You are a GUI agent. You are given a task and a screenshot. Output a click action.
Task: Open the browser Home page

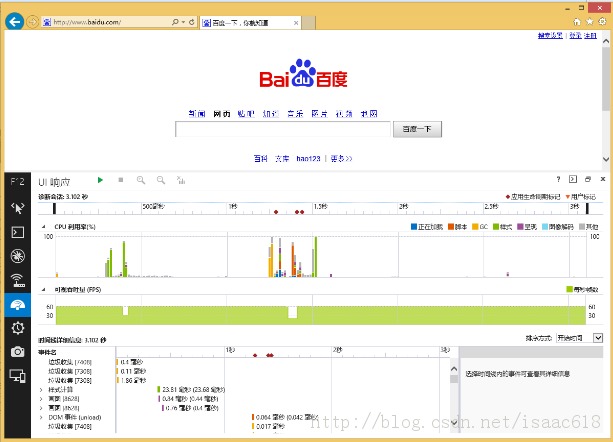(x=577, y=22)
